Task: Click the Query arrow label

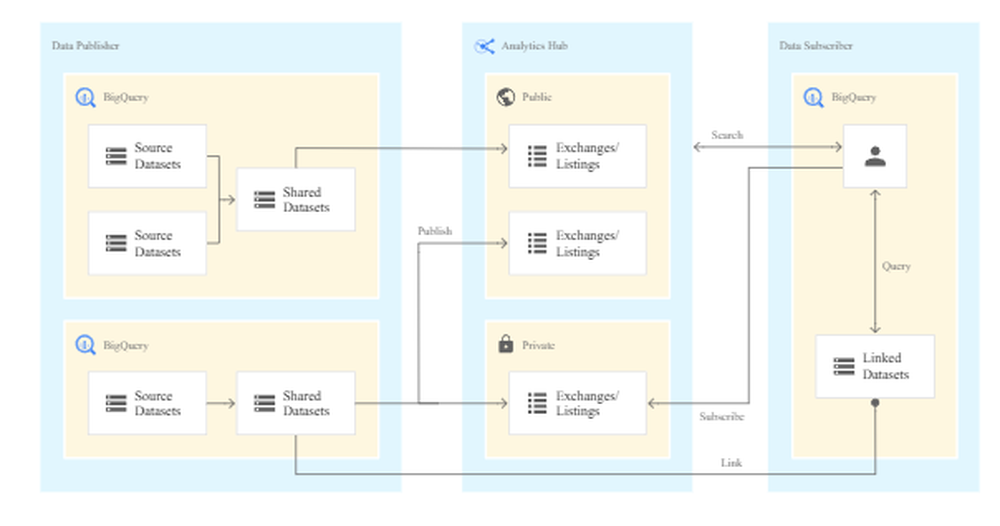Action: [896, 267]
